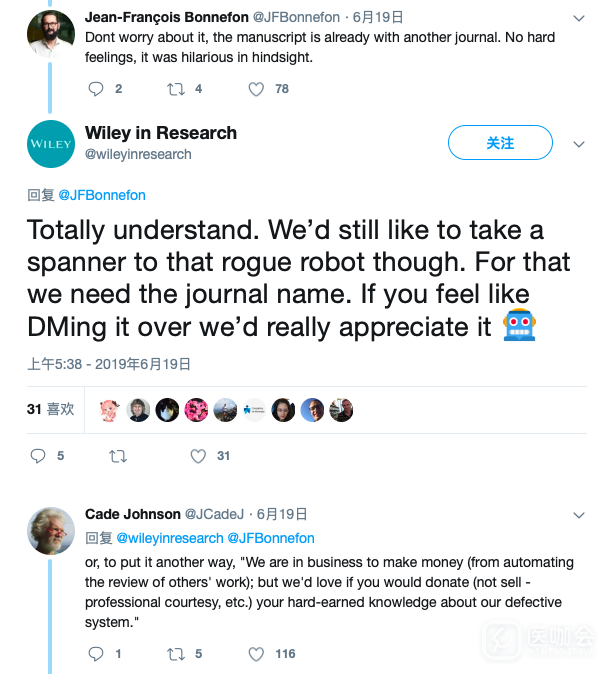
Task: Reply to the Wiley in Research tweet
Action: (39, 456)
